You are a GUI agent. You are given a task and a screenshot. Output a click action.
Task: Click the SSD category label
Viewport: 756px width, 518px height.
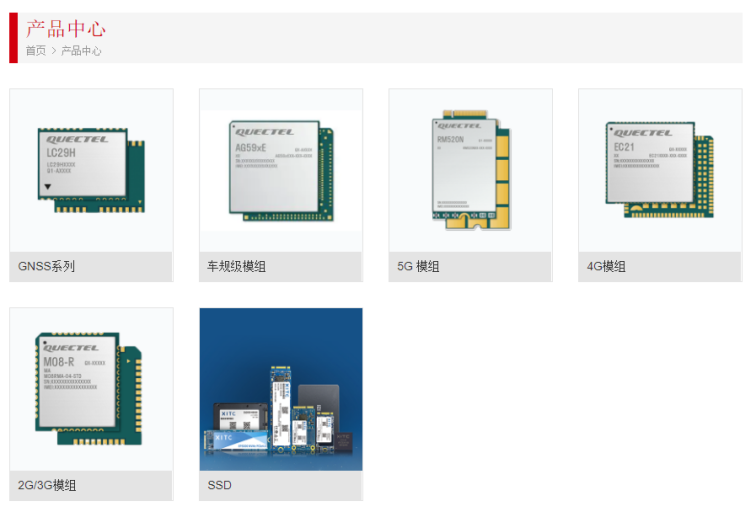tap(219, 486)
